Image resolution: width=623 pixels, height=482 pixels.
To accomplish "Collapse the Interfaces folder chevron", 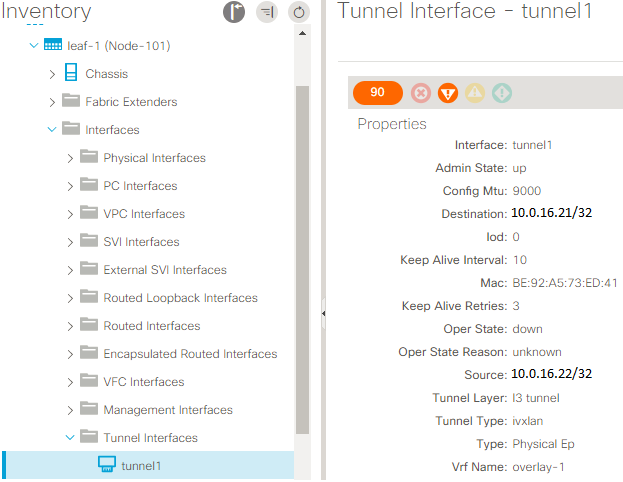I will tap(52, 130).
